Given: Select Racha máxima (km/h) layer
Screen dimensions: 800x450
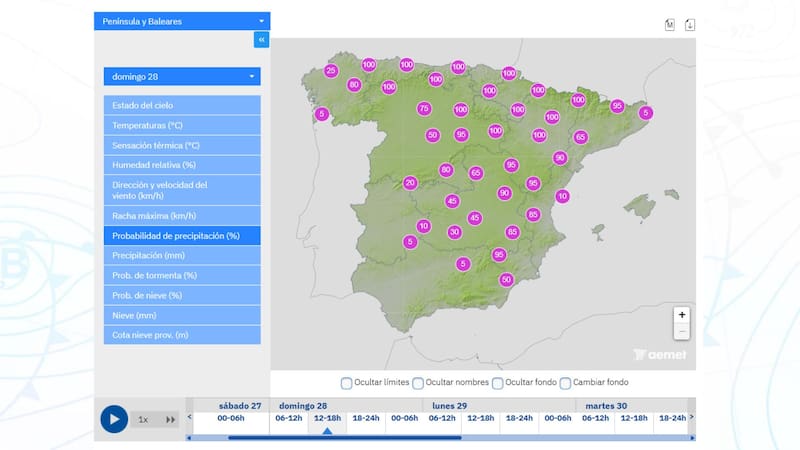Looking at the screenshot, I should 182,216.
